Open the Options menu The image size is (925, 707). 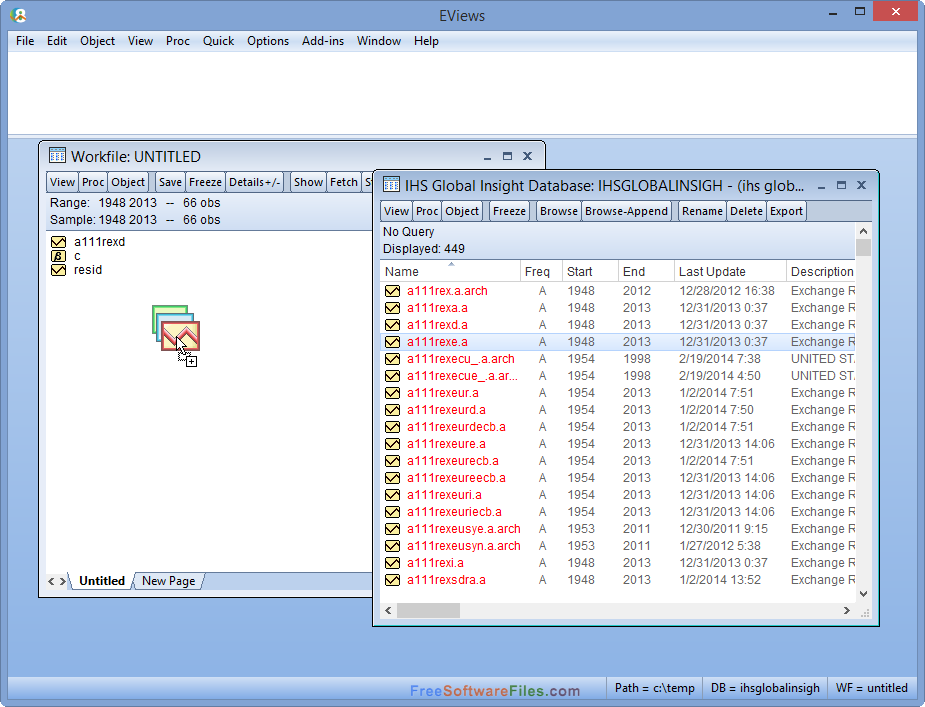pos(268,41)
